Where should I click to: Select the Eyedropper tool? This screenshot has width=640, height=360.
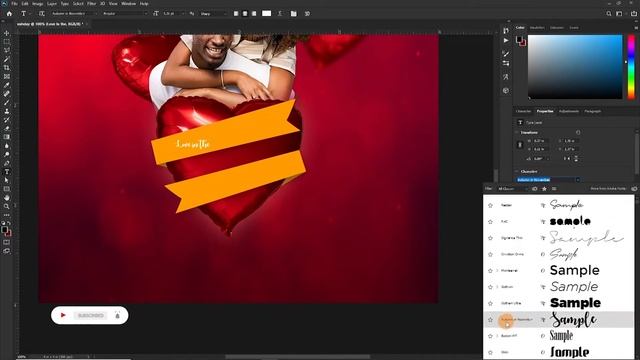tap(7, 85)
